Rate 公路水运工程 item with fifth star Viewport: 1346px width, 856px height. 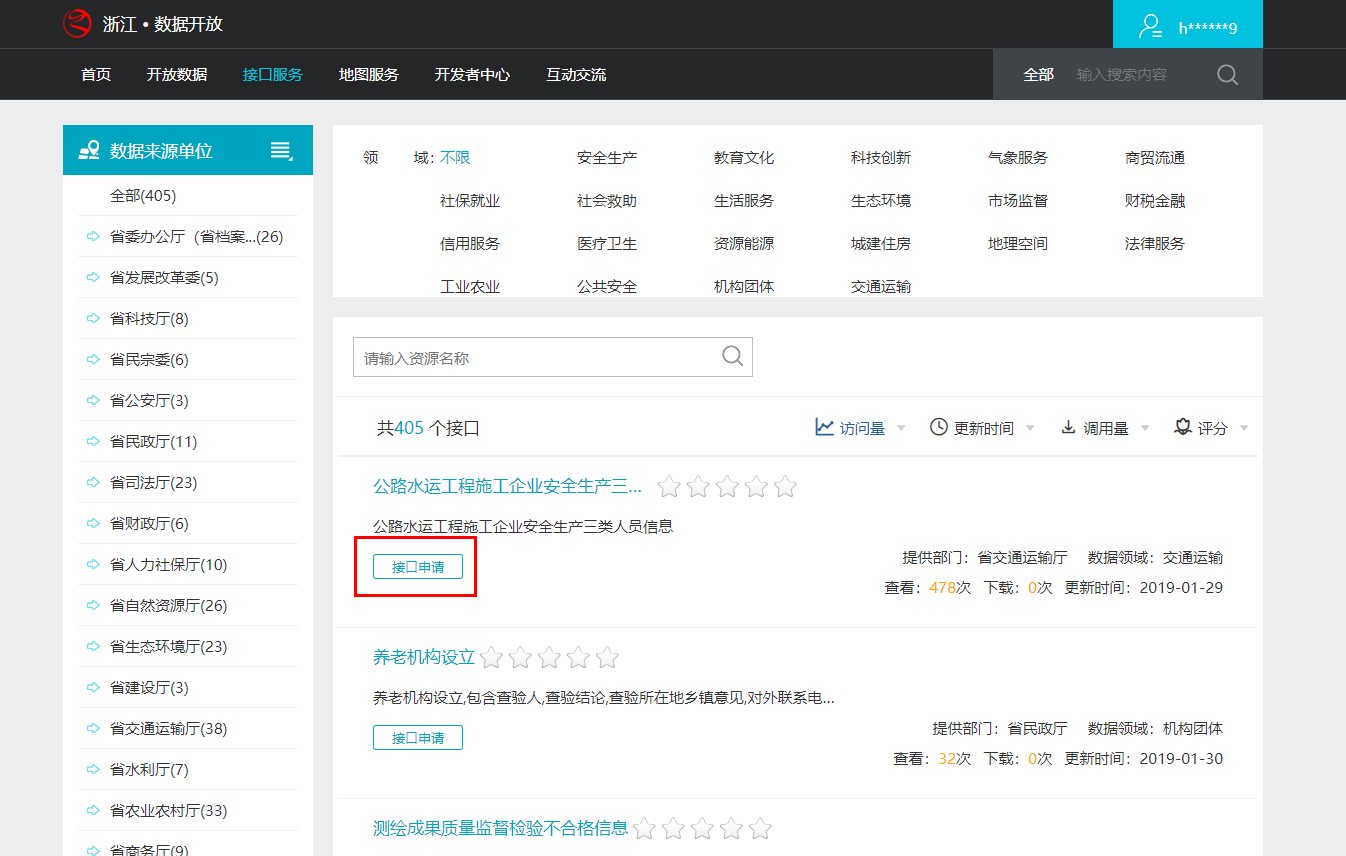(x=785, y=487)
